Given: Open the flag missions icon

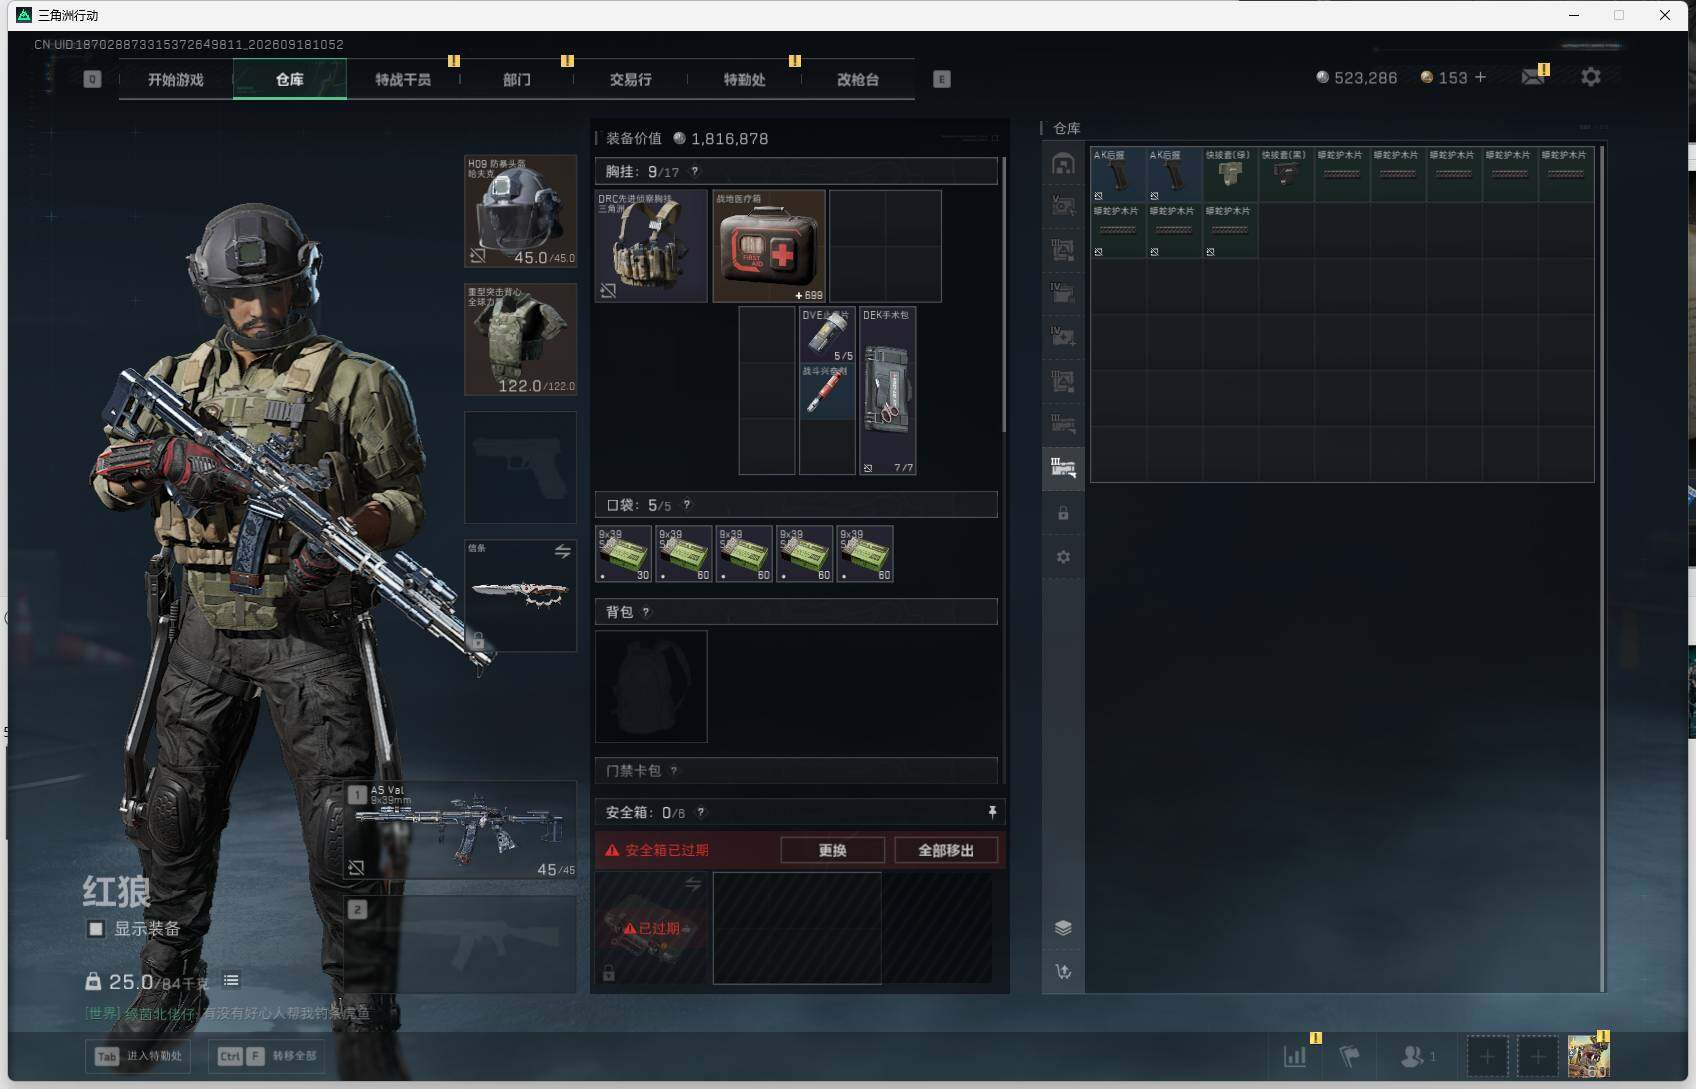Looking at the screenshot, I should [1350, 1056].
